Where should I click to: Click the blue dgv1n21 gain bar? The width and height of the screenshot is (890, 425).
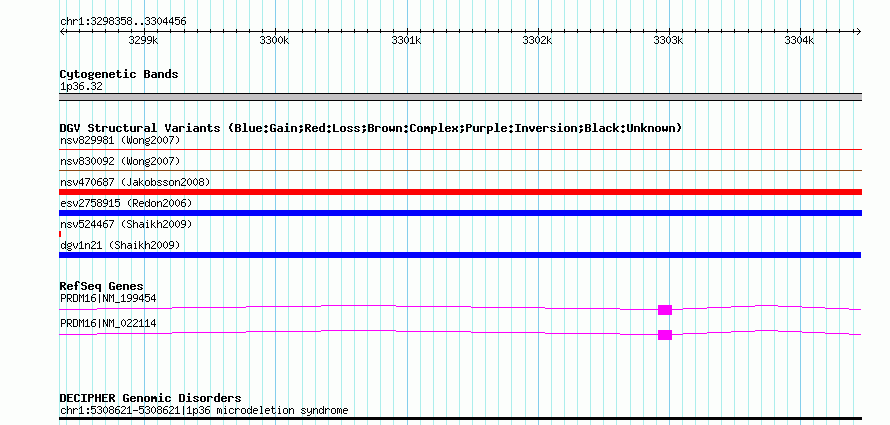tap(460, 255)
